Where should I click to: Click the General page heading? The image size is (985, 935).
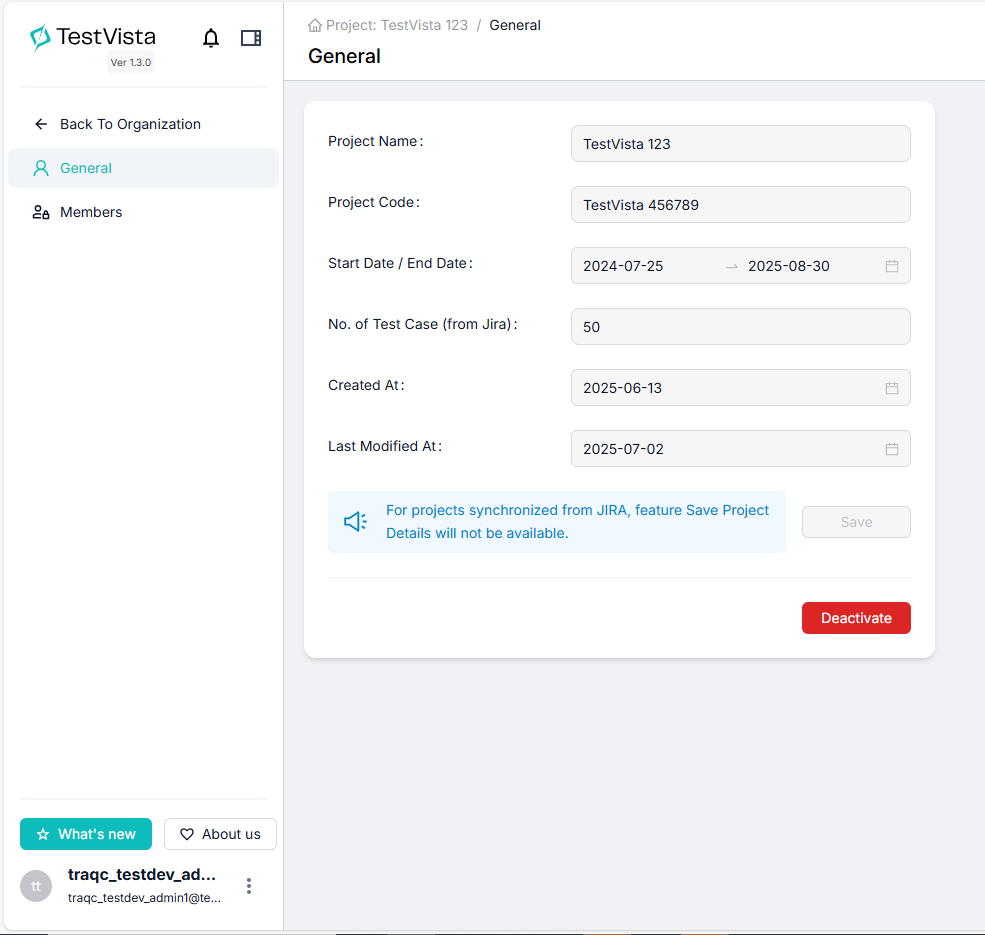click(344, 56)
